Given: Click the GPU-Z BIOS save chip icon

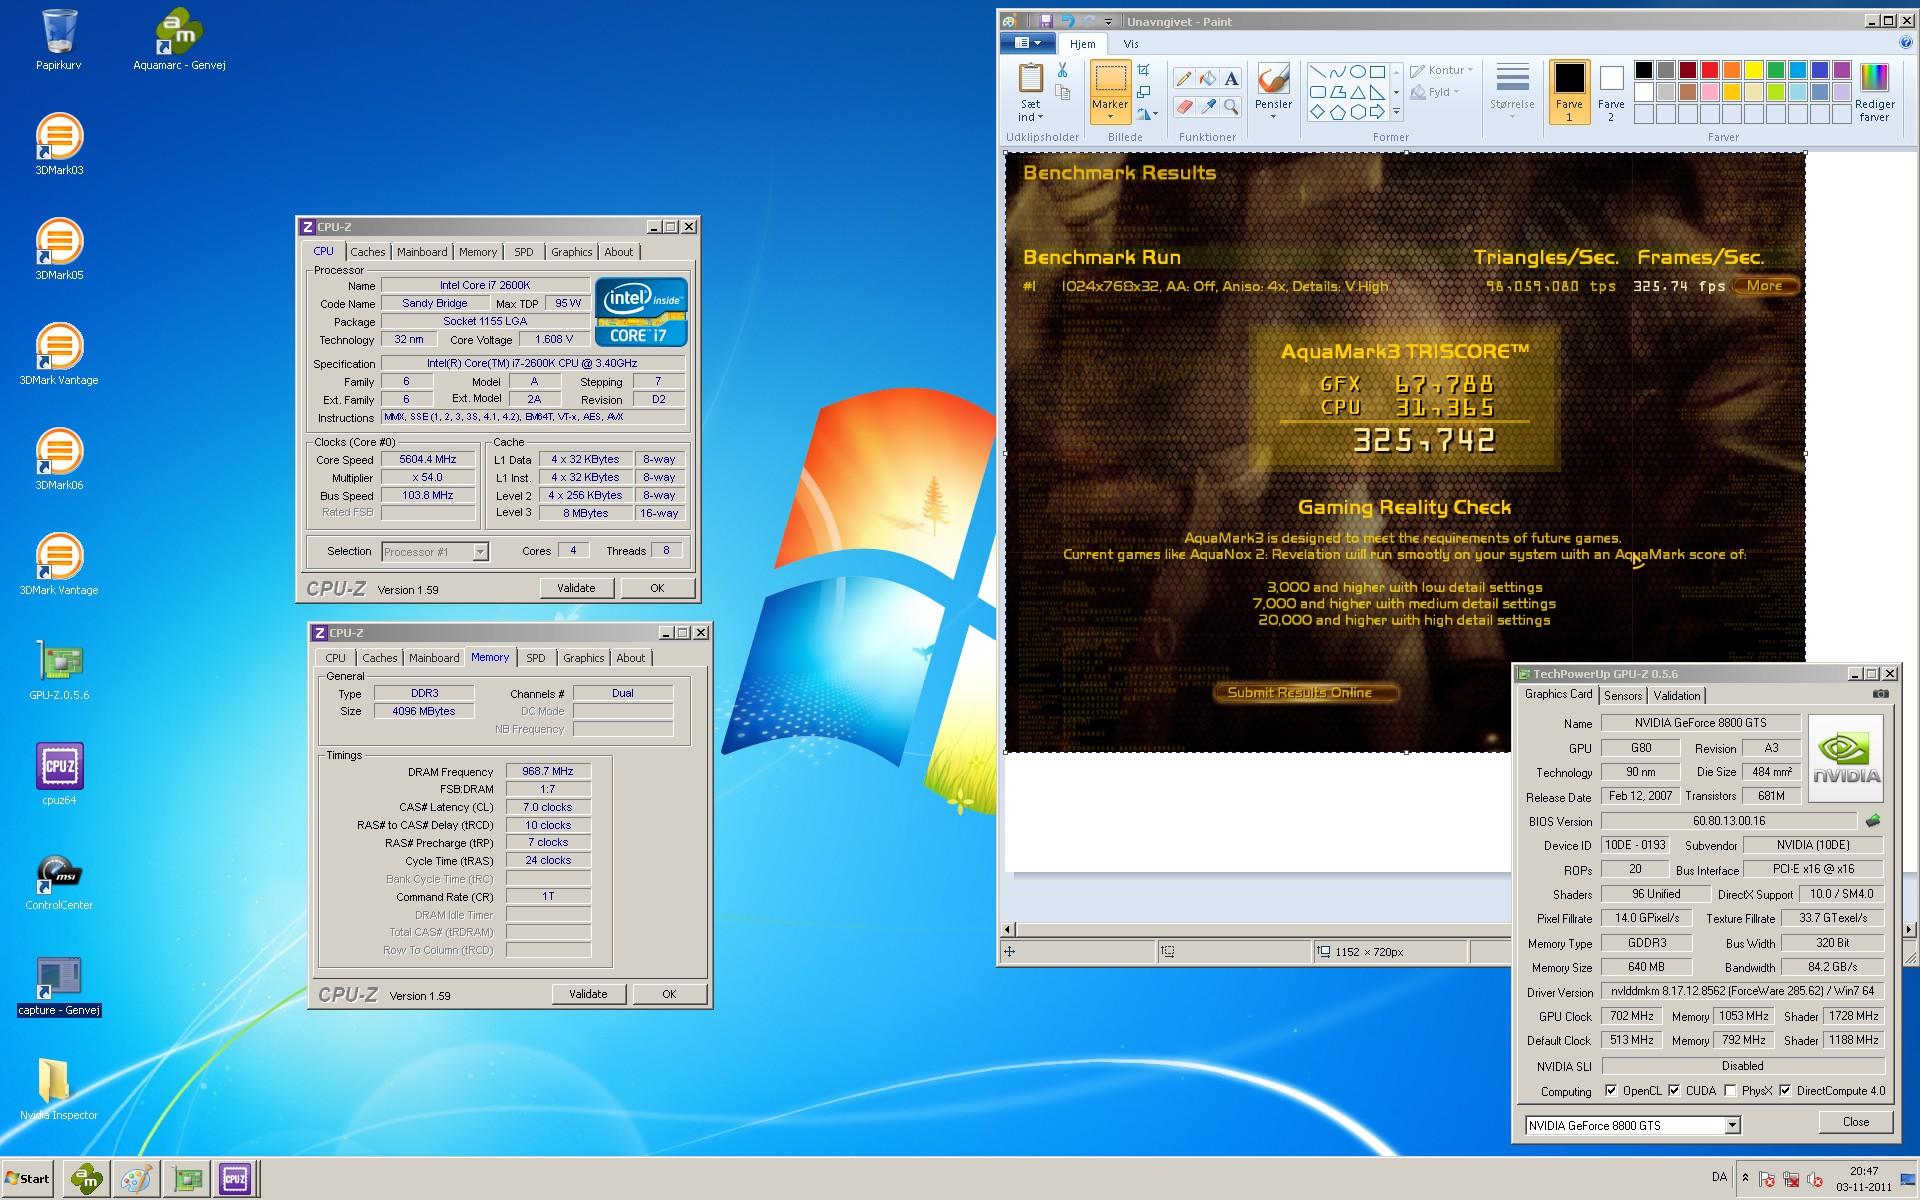Looking at the screenshot, I should (1873, 821).
